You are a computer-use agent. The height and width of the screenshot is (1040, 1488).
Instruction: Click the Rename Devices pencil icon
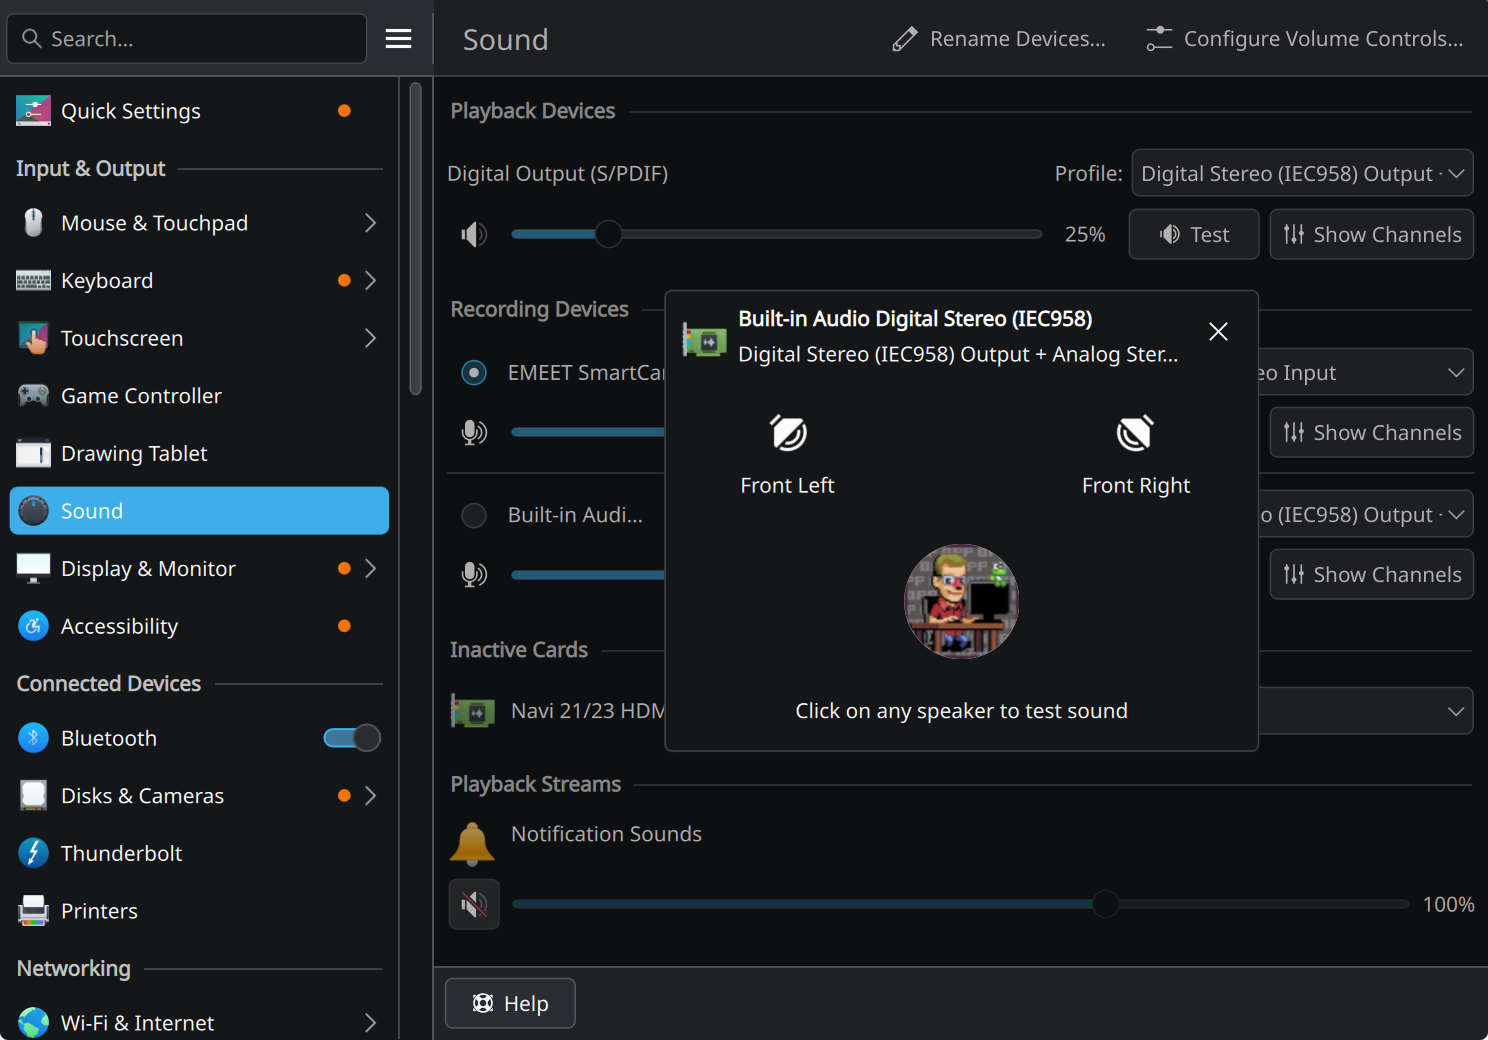(x=905, y=39)
